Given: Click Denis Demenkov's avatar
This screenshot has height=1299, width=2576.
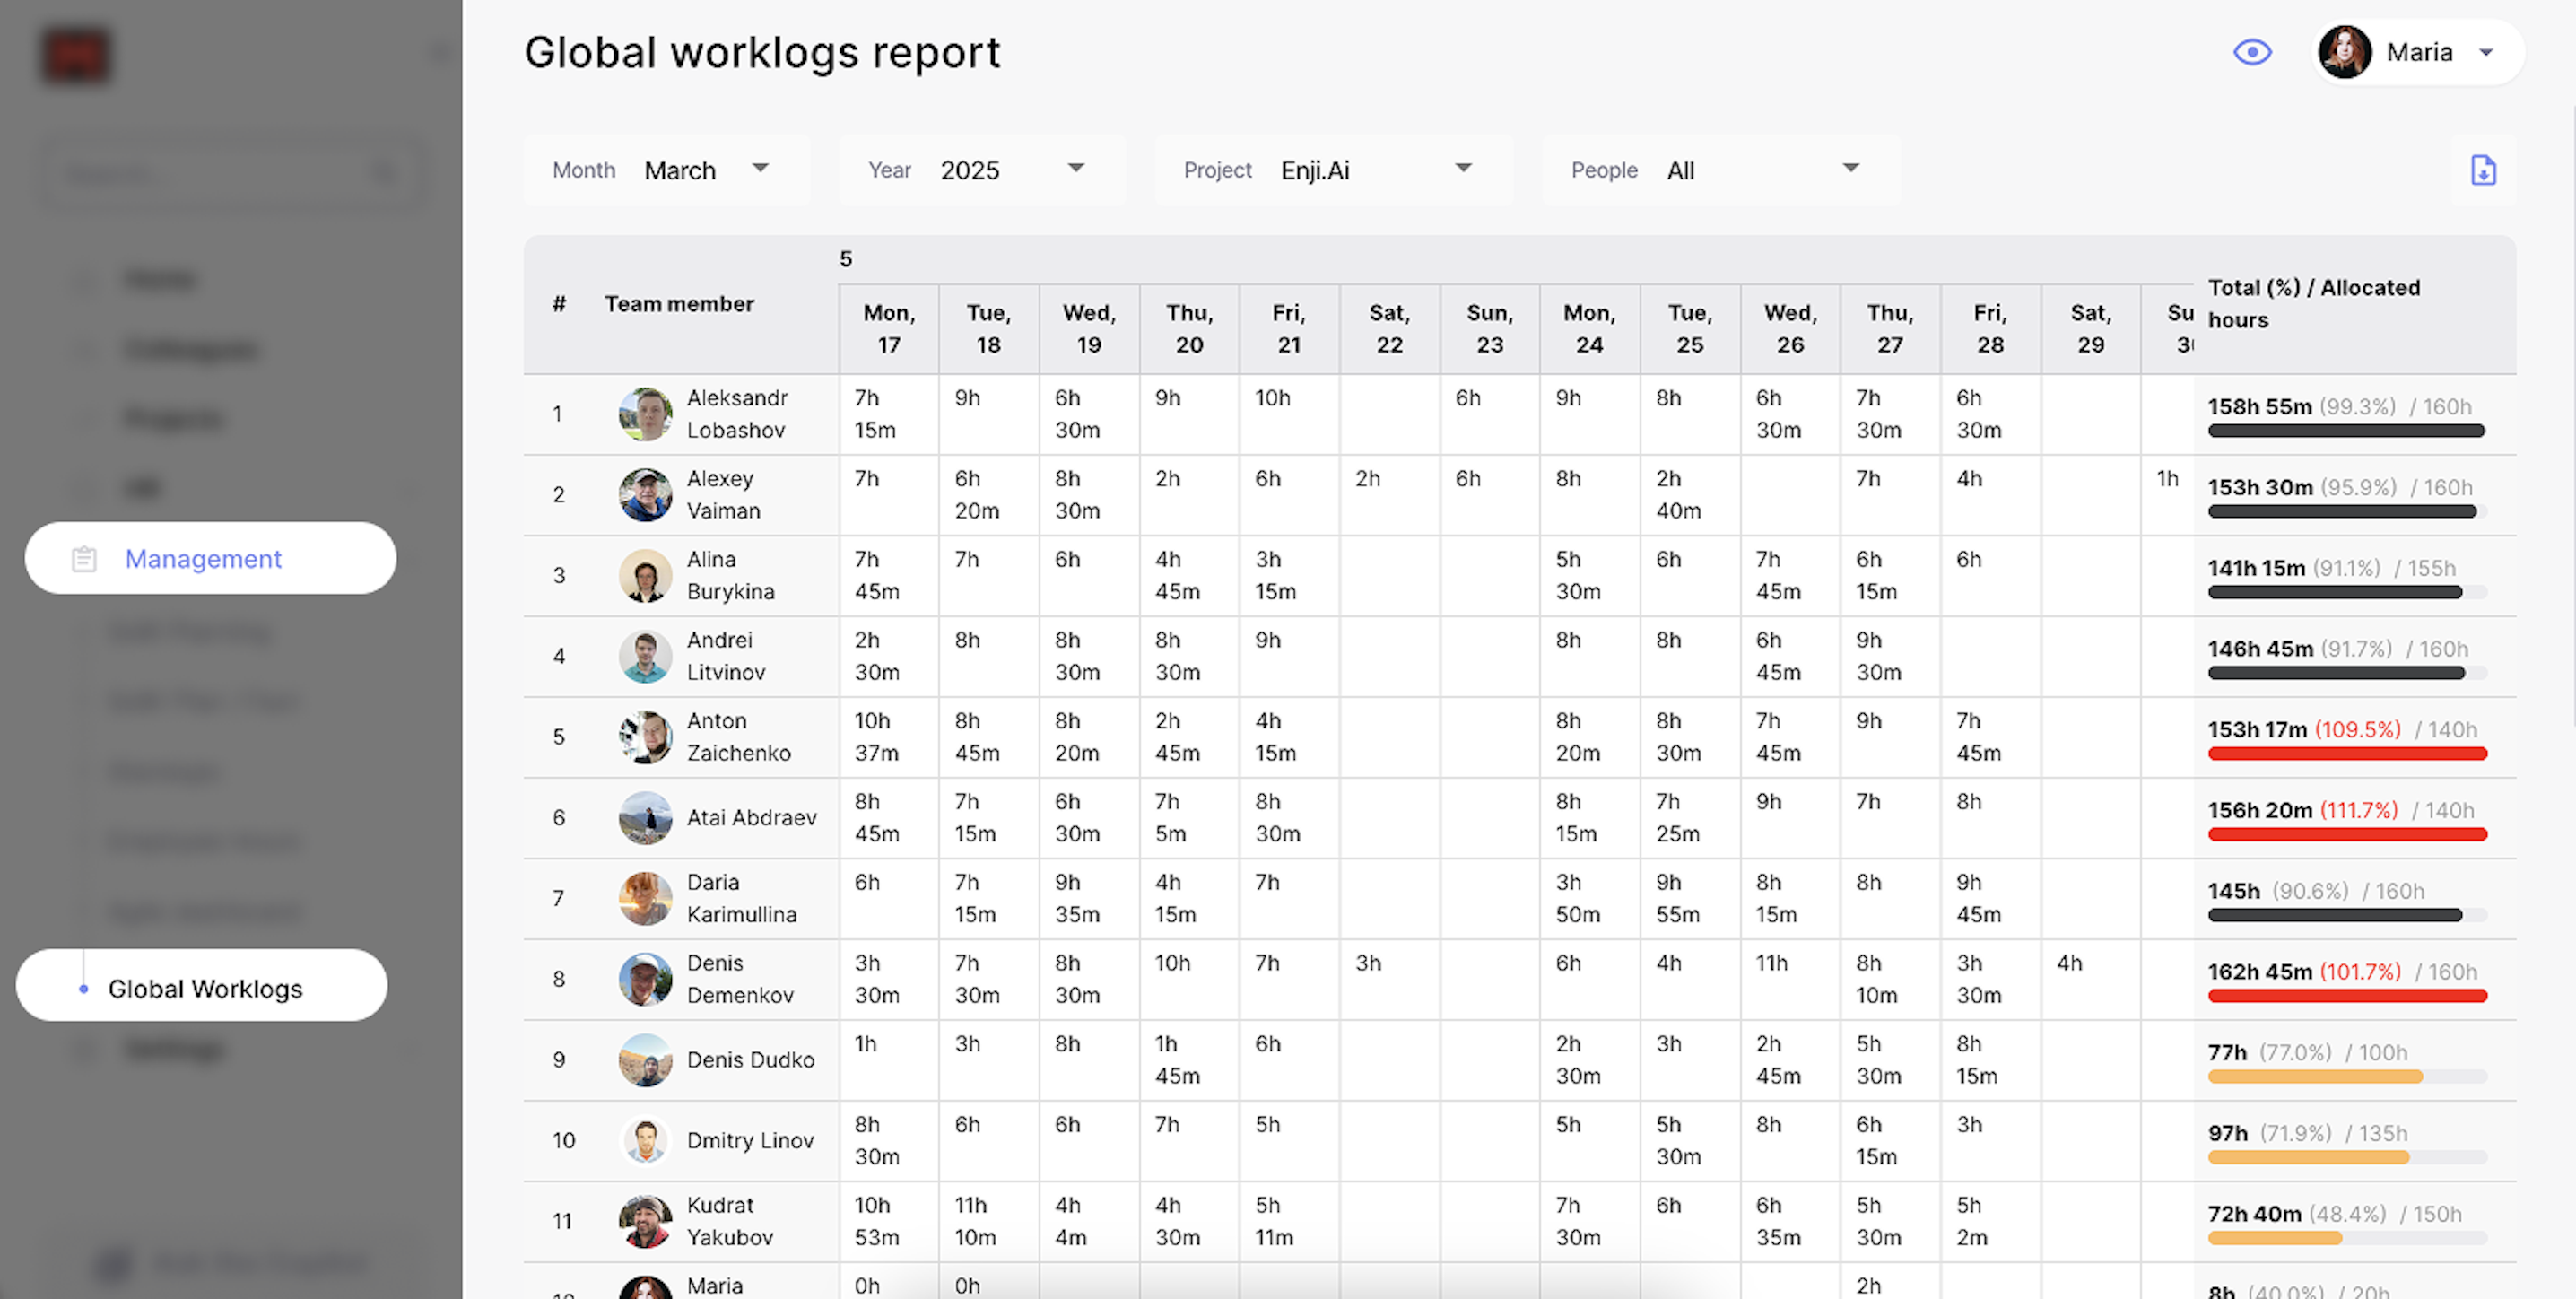Looking at the screenshot, I should click(645, 979).
